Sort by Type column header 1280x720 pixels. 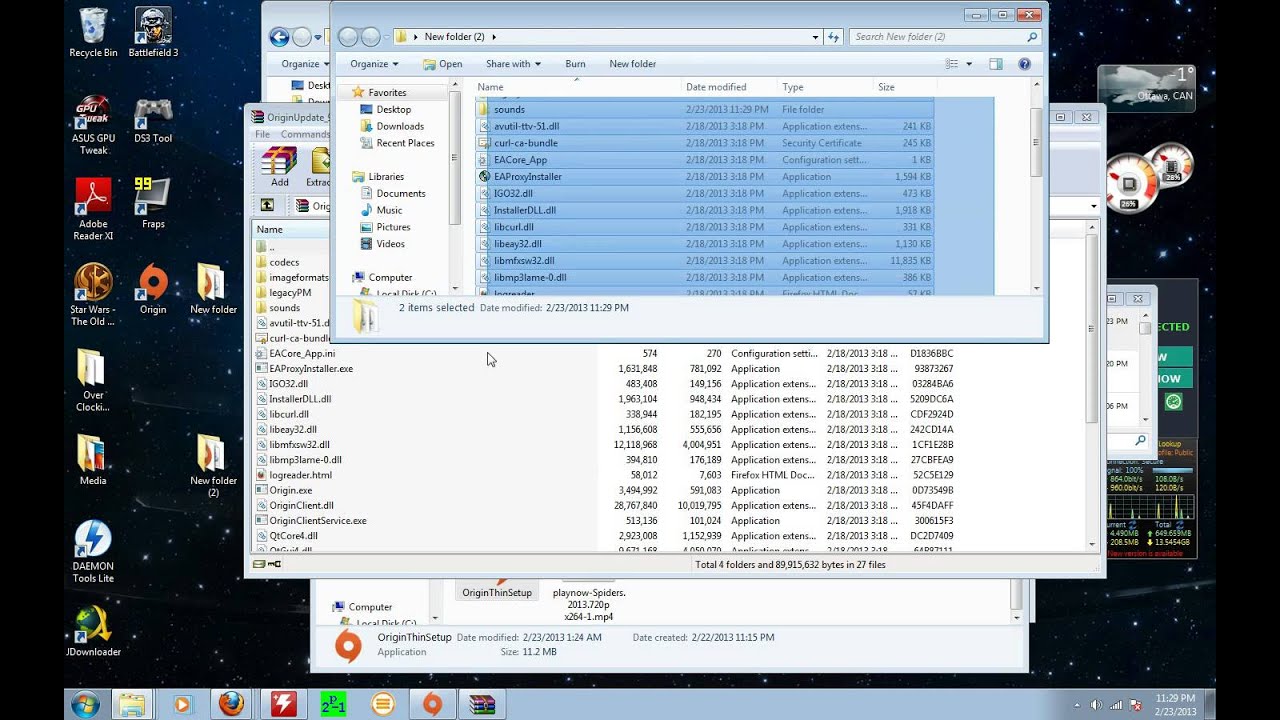(x=826, y=87)
